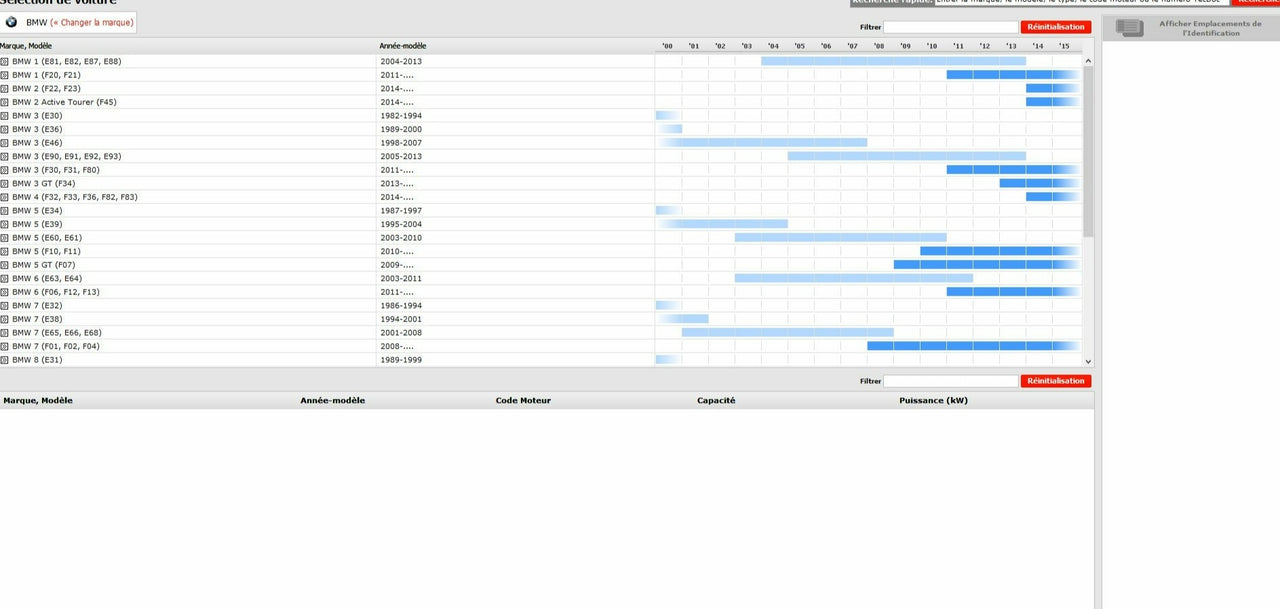Viewport: 1280px width, 609px height.
Task: Click the "1994-2001" year range cell
Action: click(x=401, y=319)
